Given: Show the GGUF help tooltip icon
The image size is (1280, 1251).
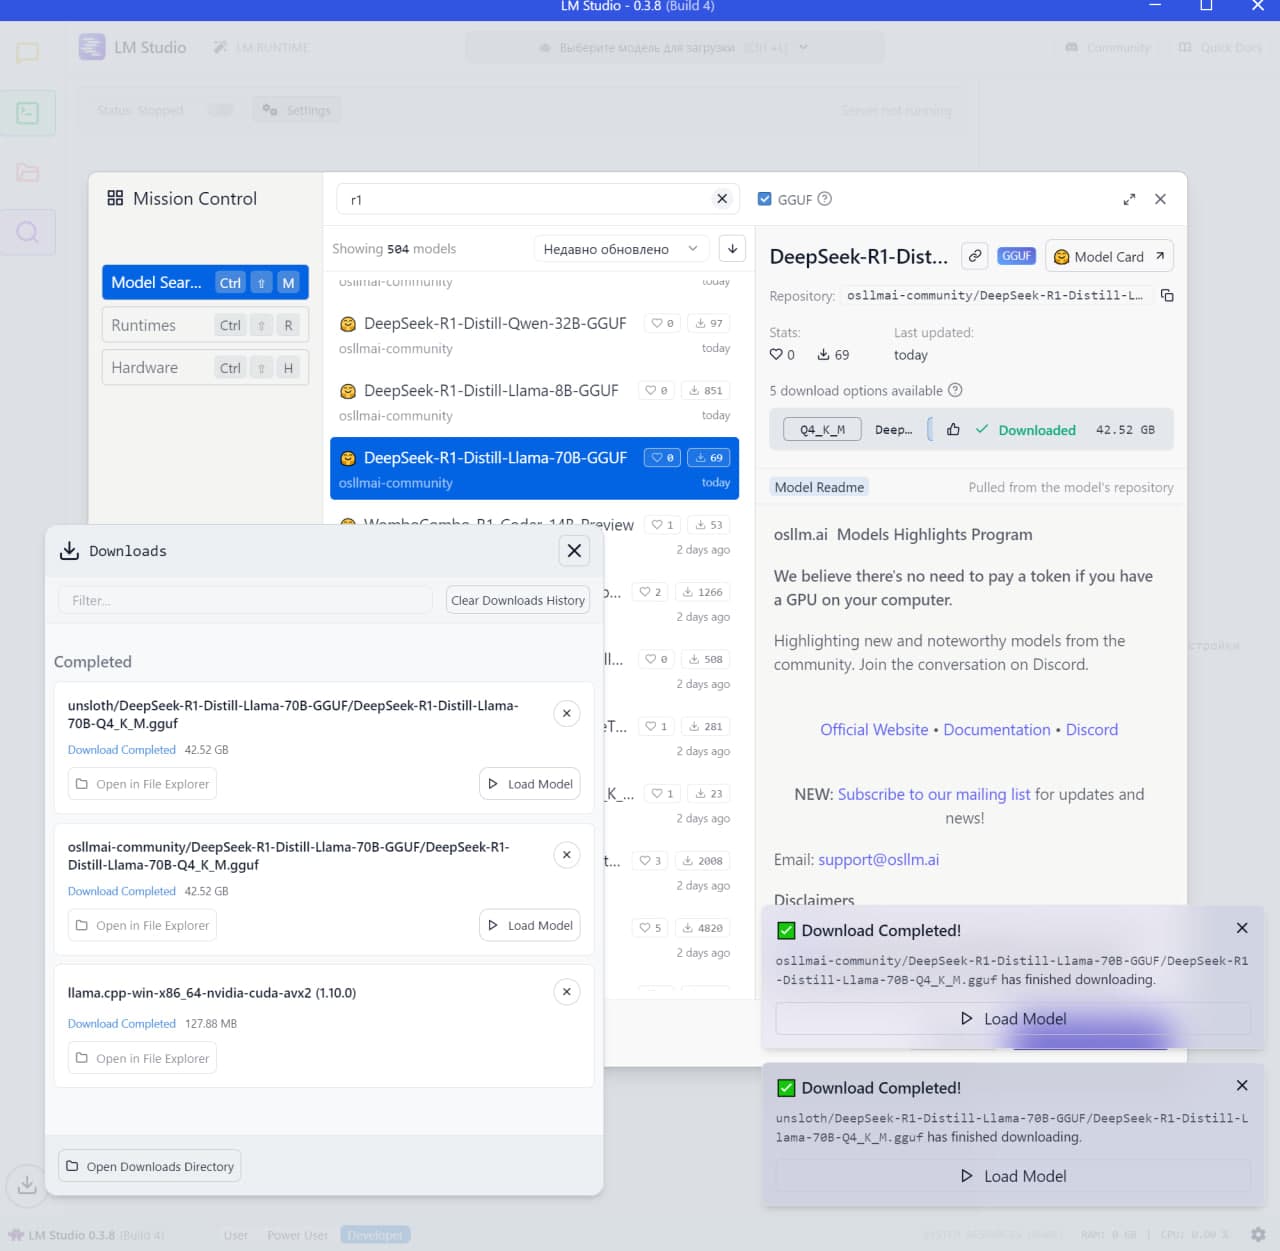Looking at the screenshot, I should [x=825, y=199].
